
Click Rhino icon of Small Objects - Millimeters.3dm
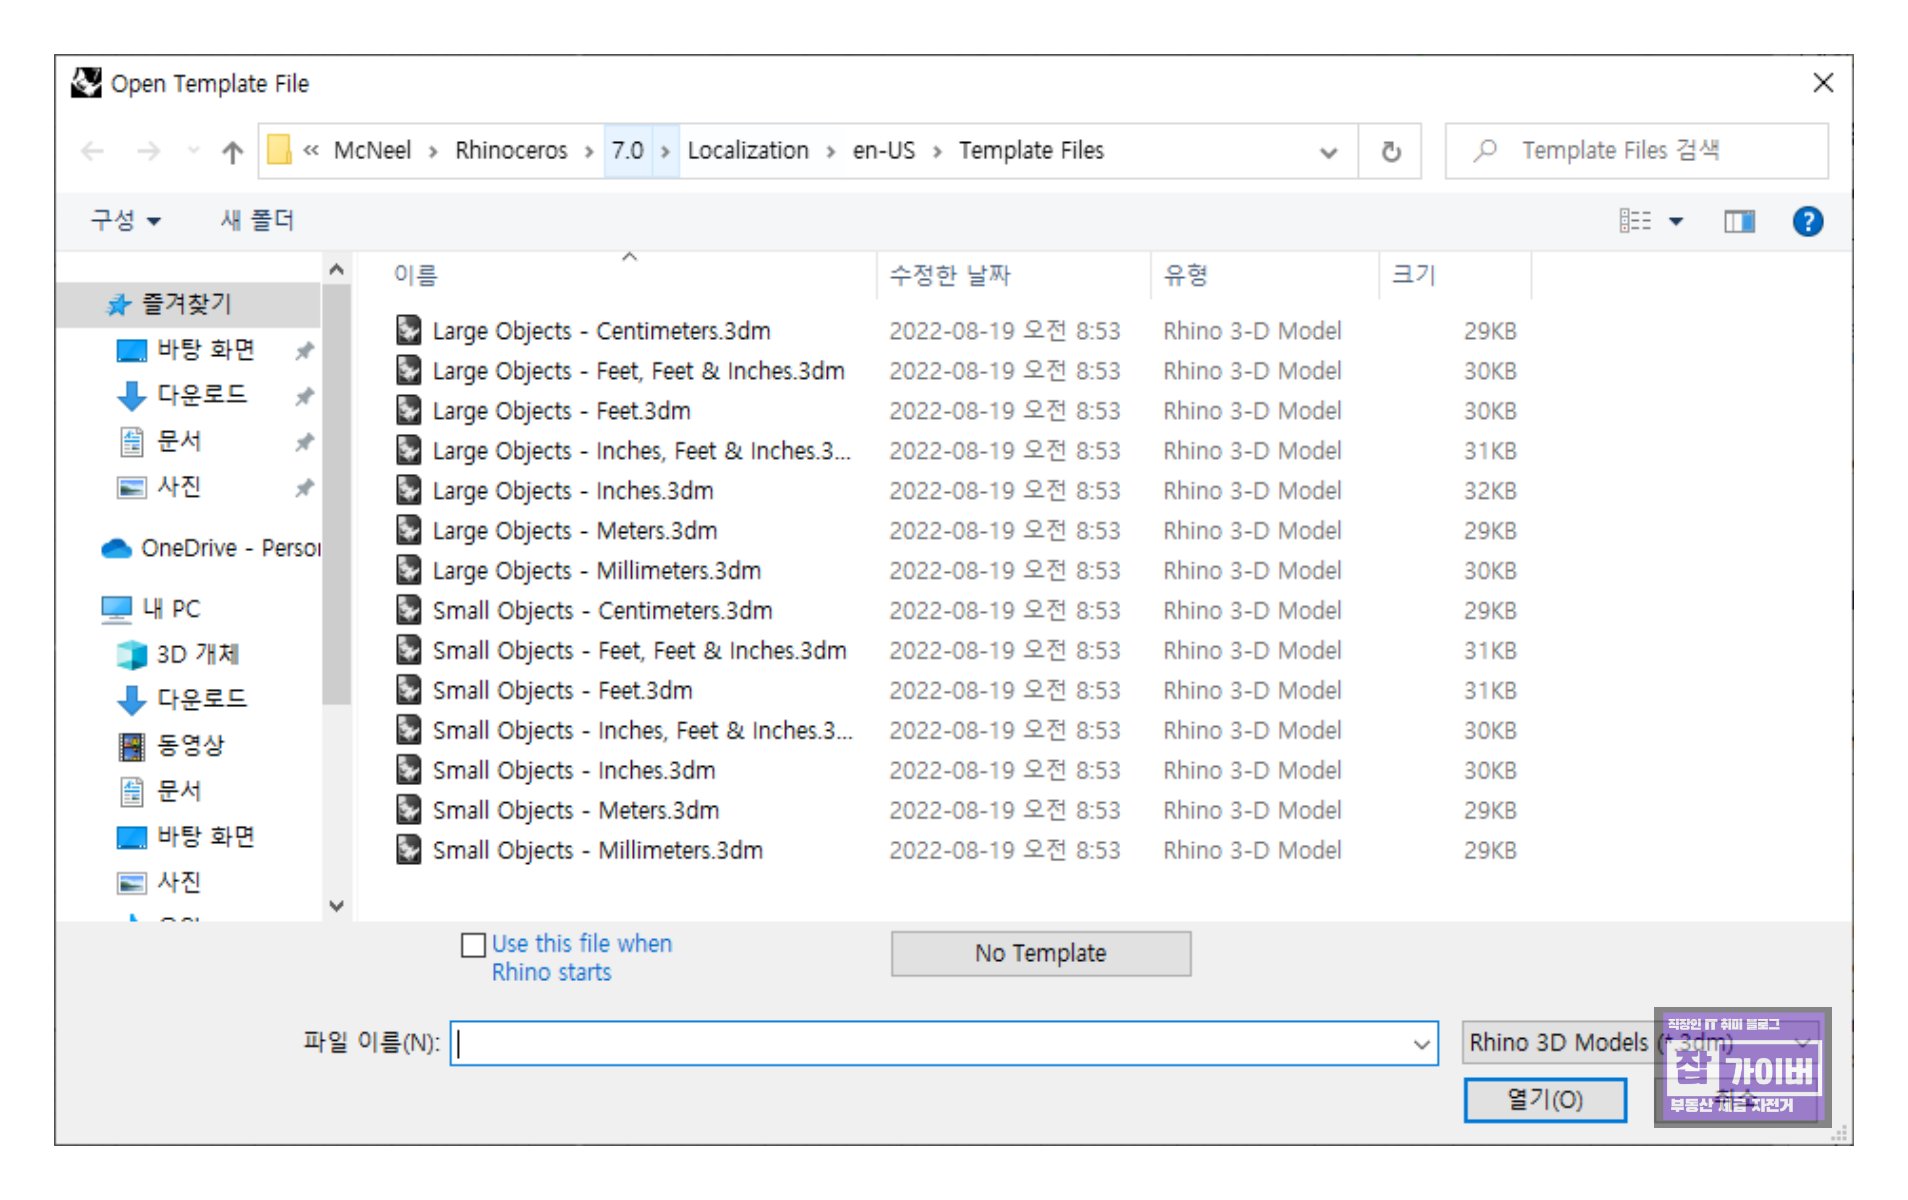(408, 849)
